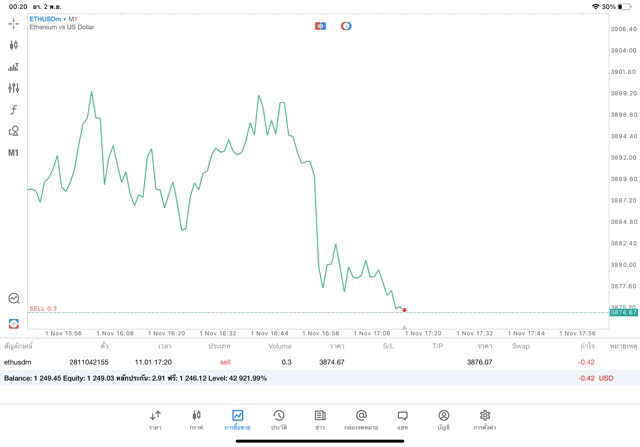Open the กล่องจดหมาย mailbox tab
The image size is (640, 447).
pos(361,419)
